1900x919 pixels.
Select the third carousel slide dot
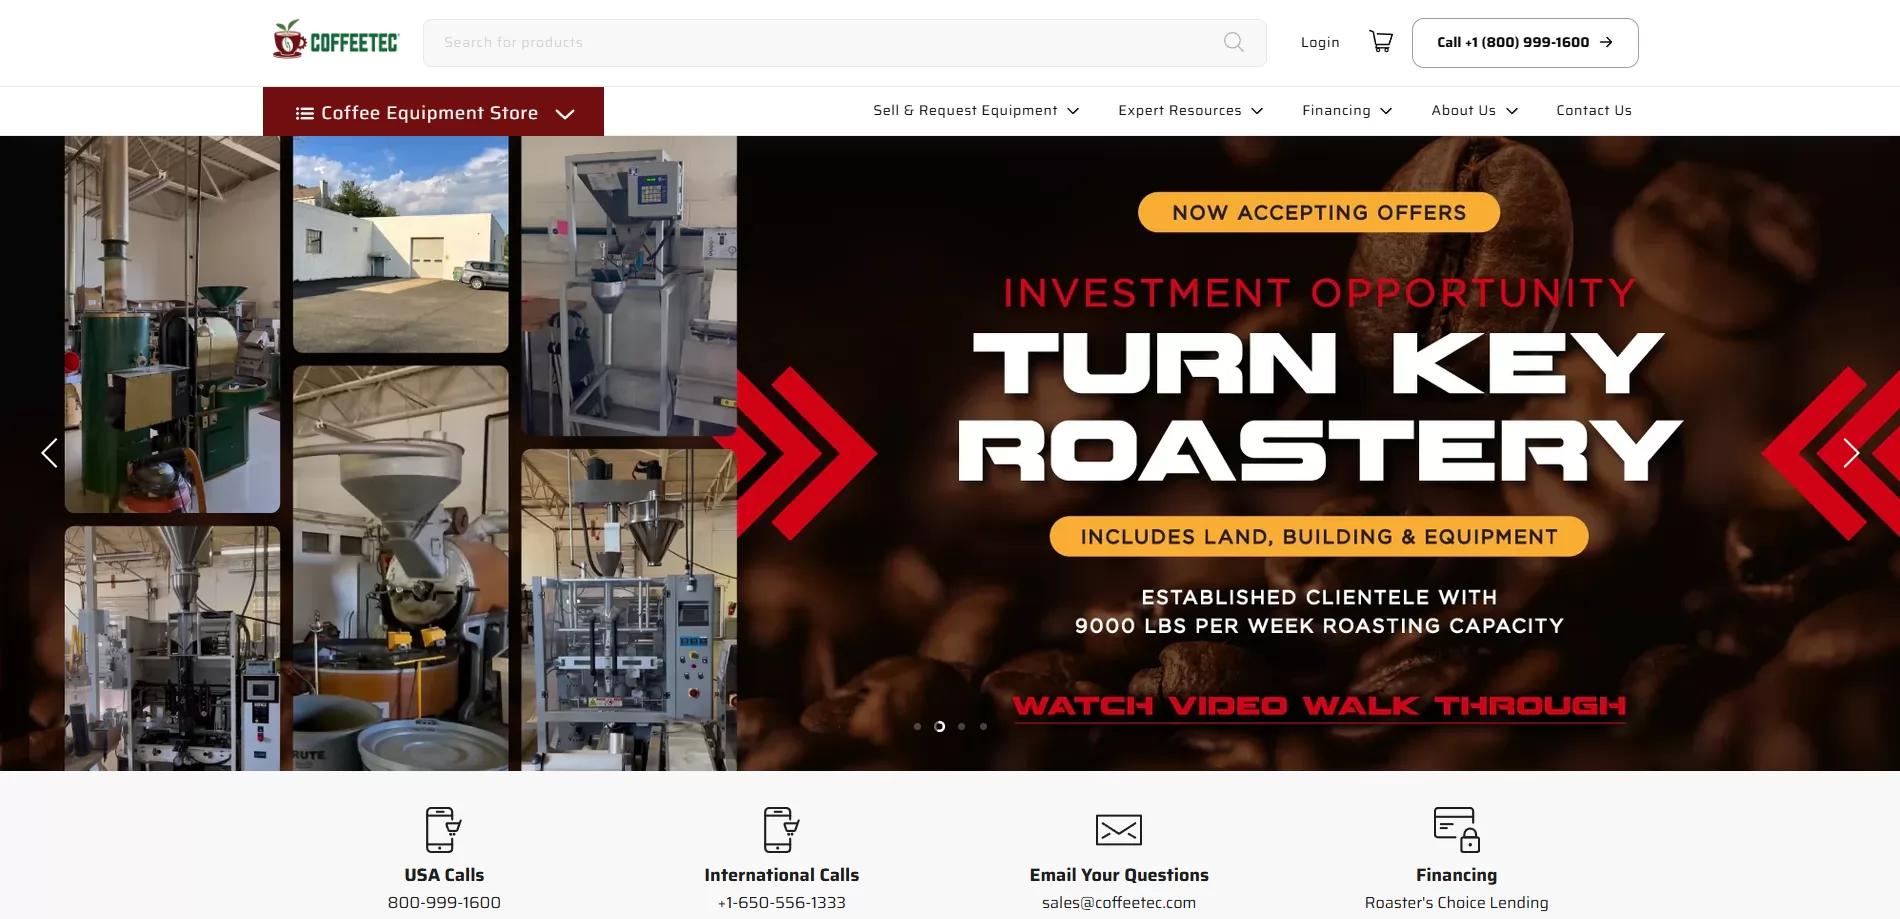coord(961,727)
